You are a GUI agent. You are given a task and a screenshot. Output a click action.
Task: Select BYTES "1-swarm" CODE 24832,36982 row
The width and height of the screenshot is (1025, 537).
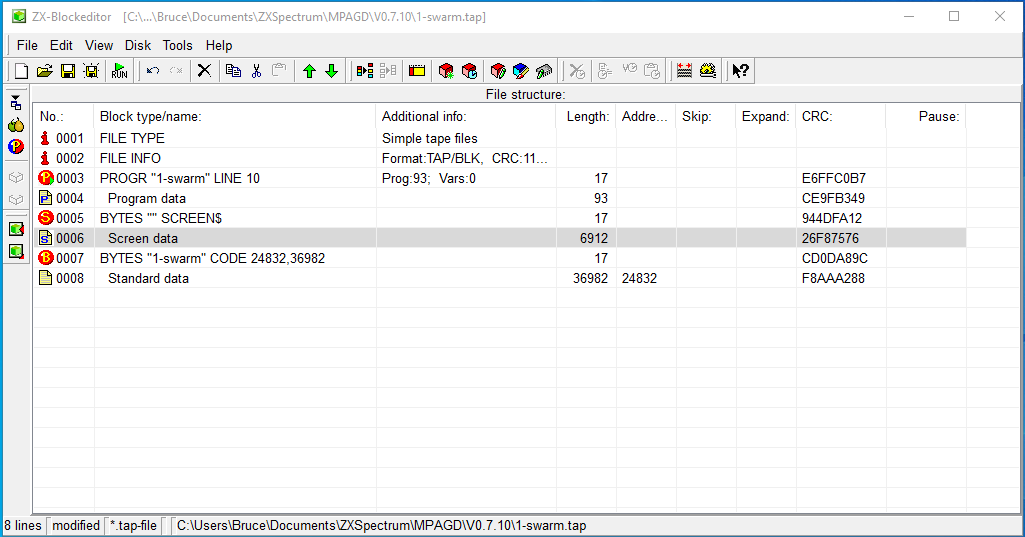click(499, 258)
